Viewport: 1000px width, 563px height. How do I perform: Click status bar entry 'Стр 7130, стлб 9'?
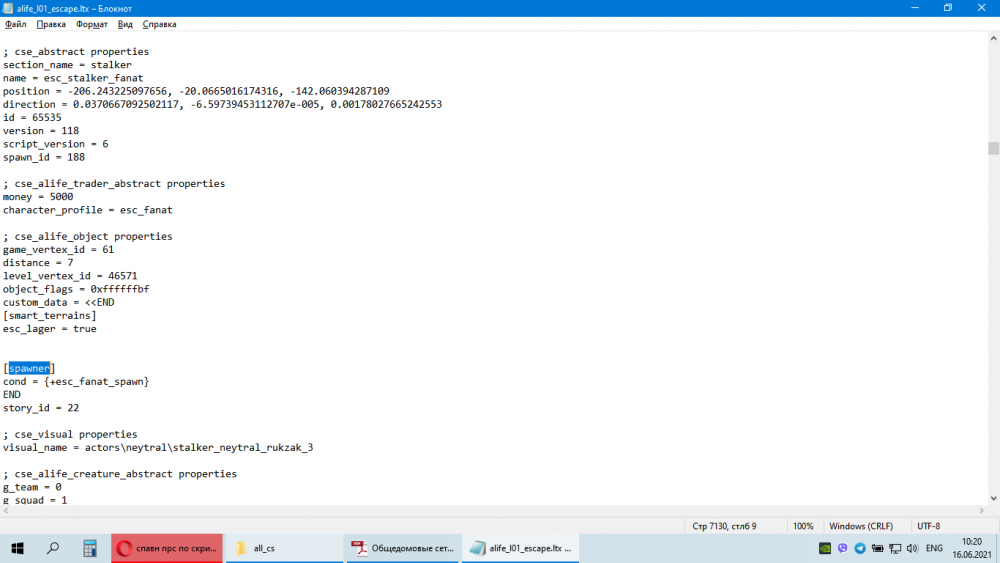724,527
